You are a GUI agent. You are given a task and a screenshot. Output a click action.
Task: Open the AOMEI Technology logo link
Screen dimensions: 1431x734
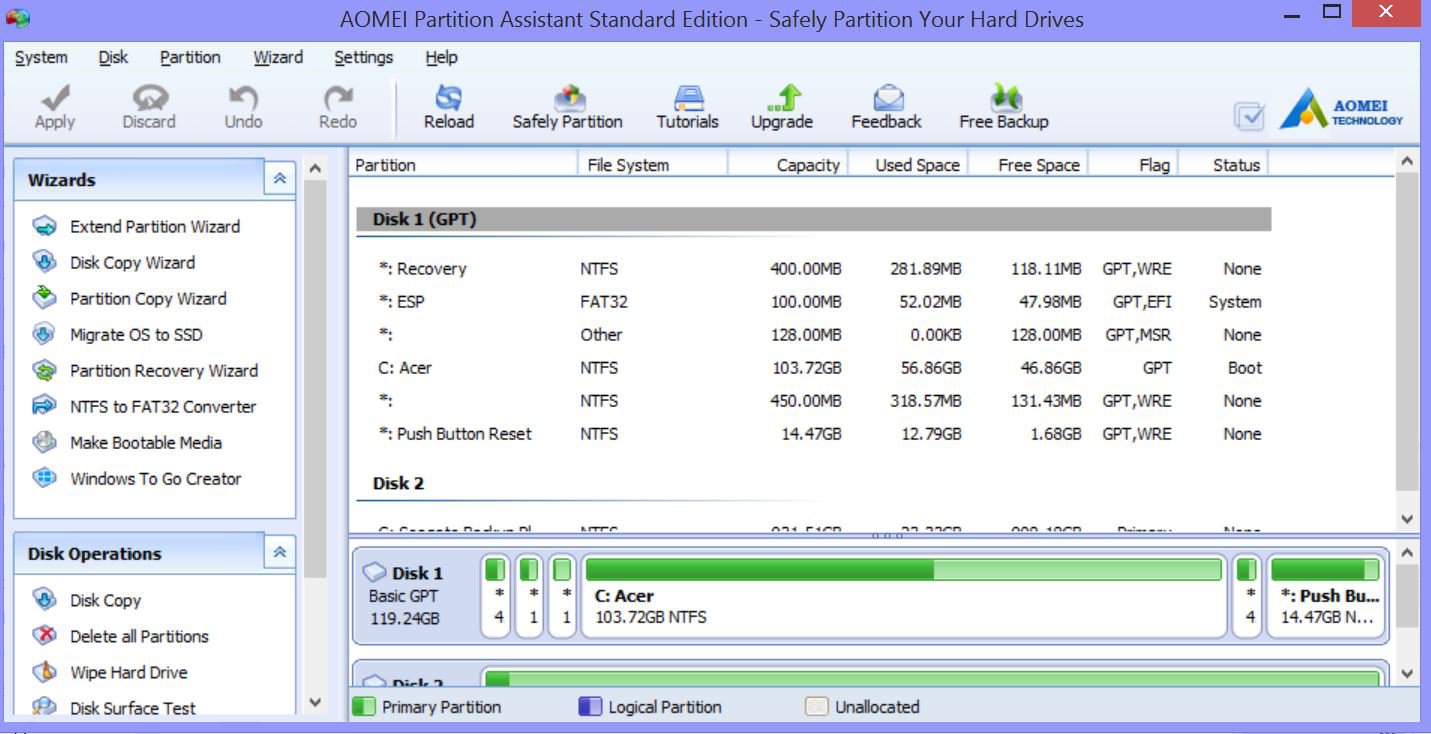point(1343,110)
